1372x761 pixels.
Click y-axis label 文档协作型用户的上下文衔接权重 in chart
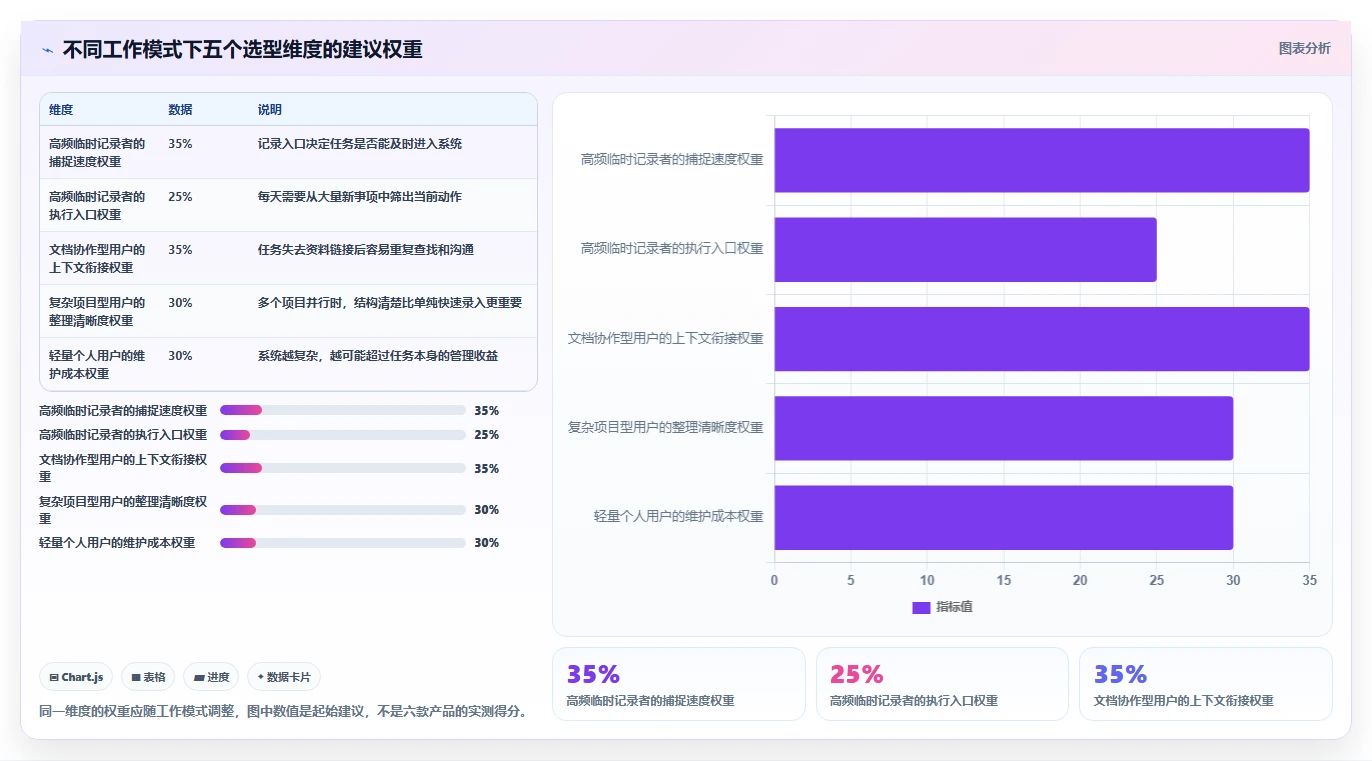(x=666, y=338)
